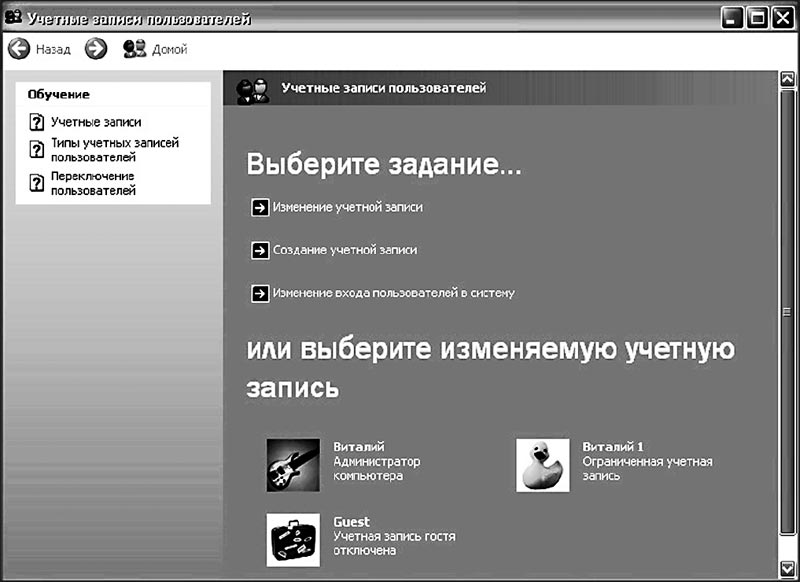Choose Изменение входа пользователей в систему
The image size is (800, 582).
[x=393, y=293]
